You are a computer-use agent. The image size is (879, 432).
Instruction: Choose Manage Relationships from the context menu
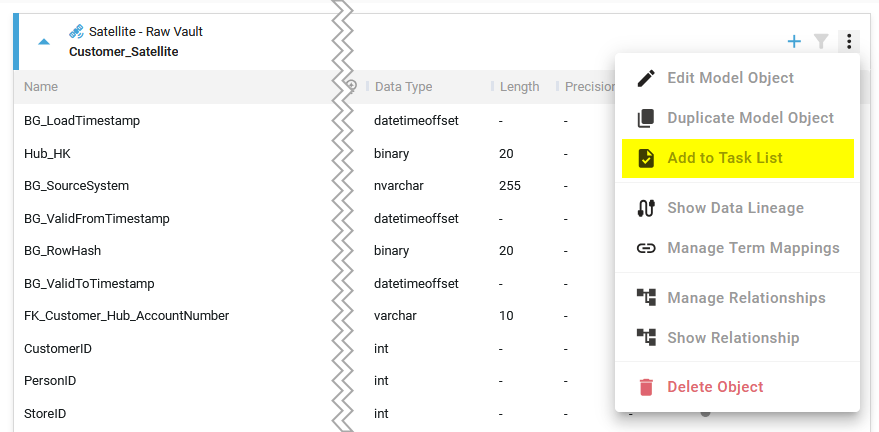tap(746, 298)
